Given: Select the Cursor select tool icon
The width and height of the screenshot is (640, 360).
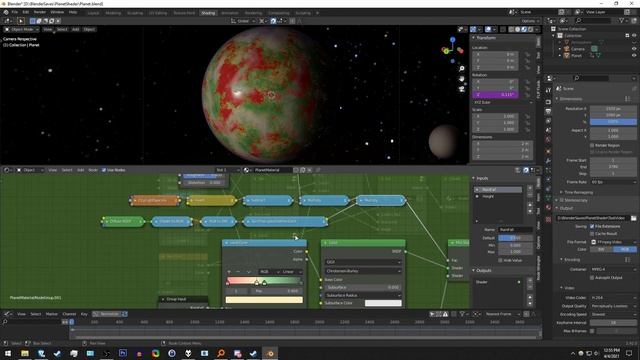Looking at the screenshot, I should coord(21,21).
